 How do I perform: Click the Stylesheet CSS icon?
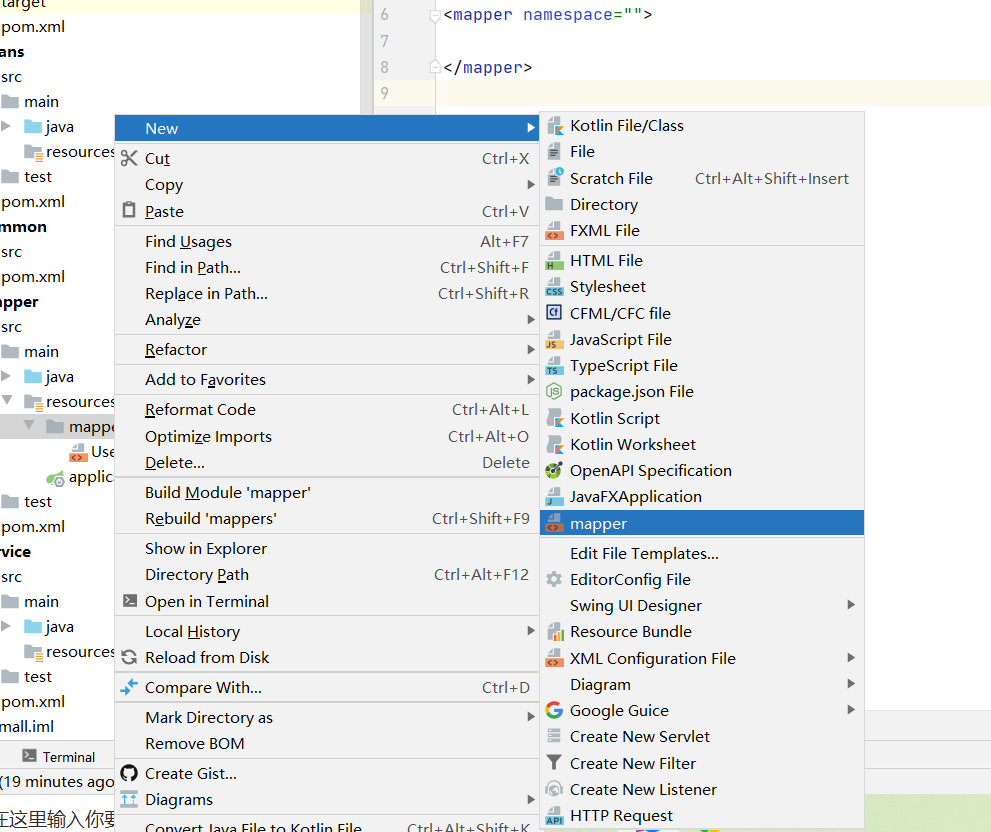[x=554, y=287]
